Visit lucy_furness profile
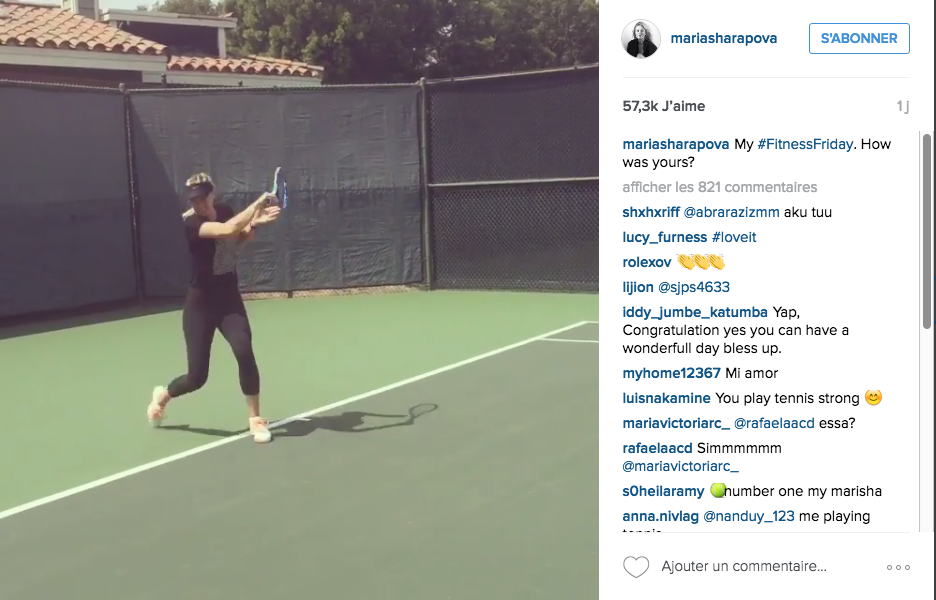This screenshot has height=600, width=936. [664, 237]
